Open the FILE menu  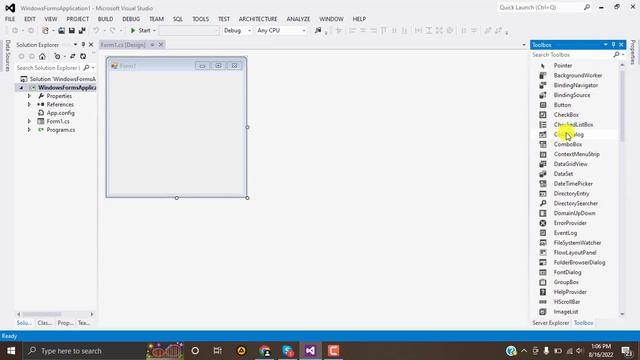[x=10, y=19]
